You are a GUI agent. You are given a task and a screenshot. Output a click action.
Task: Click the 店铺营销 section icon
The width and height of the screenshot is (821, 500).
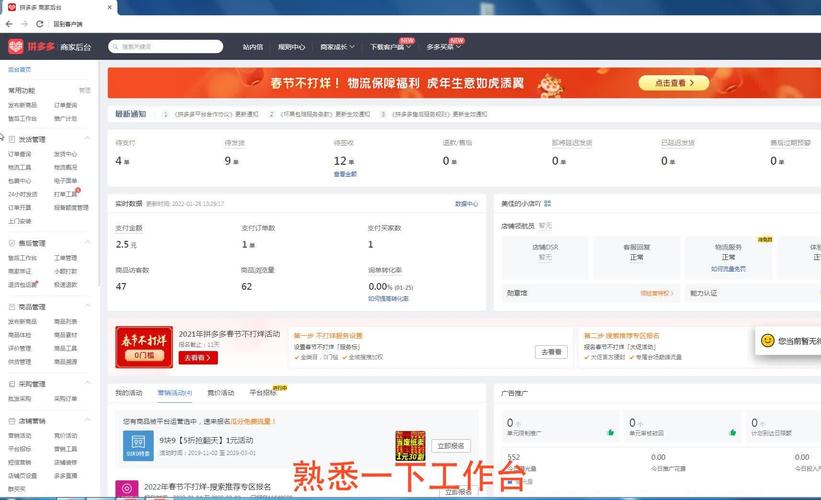(x=12, y=420)
